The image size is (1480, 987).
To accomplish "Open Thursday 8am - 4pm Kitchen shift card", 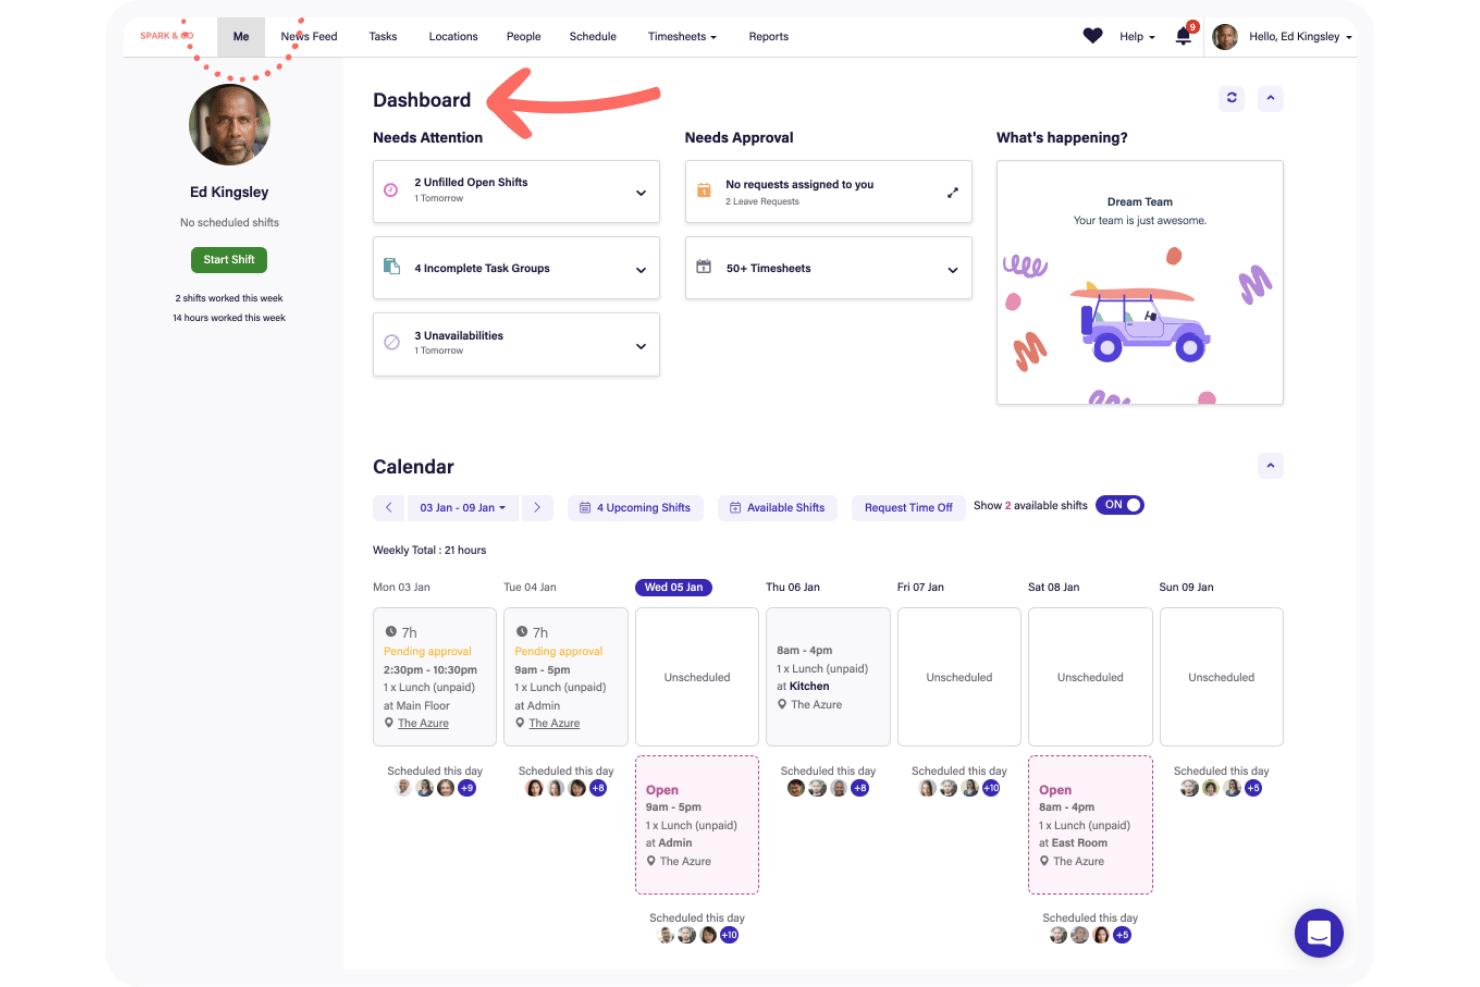I will coord(828,677).
